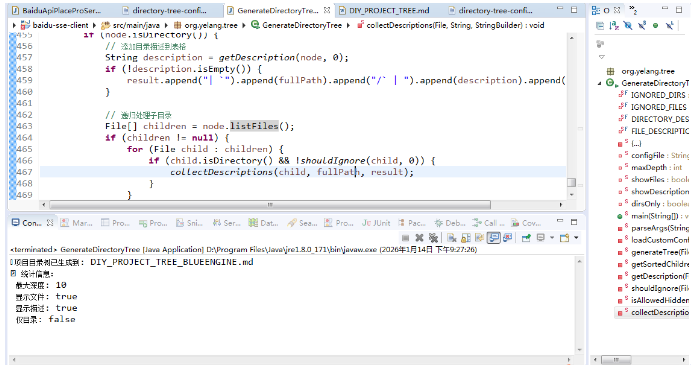The height and width of the screenshot is (376, 697).
Task: Close the Console view tab
Action: pos(50,222)
